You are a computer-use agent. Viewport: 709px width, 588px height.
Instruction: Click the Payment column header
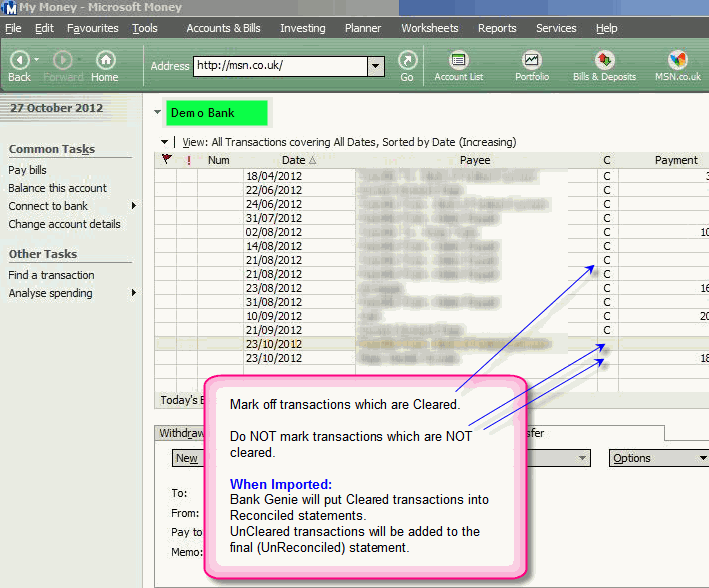[676, 160]
